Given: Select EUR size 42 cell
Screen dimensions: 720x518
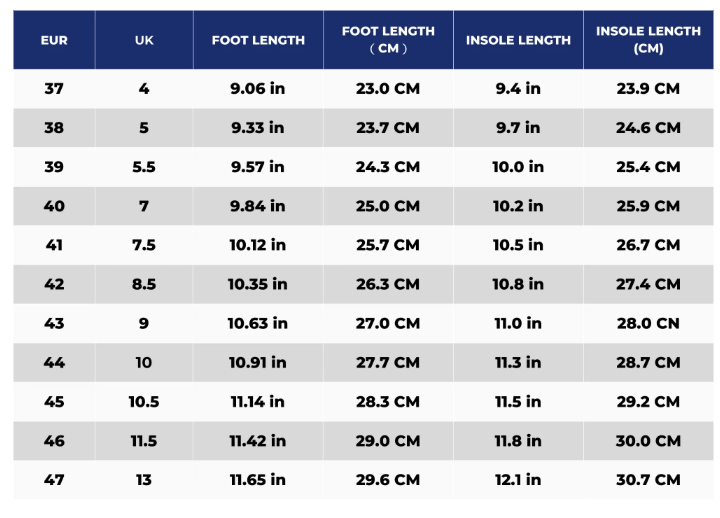Looking at the screenshot, I should click(x=54, y=284).
